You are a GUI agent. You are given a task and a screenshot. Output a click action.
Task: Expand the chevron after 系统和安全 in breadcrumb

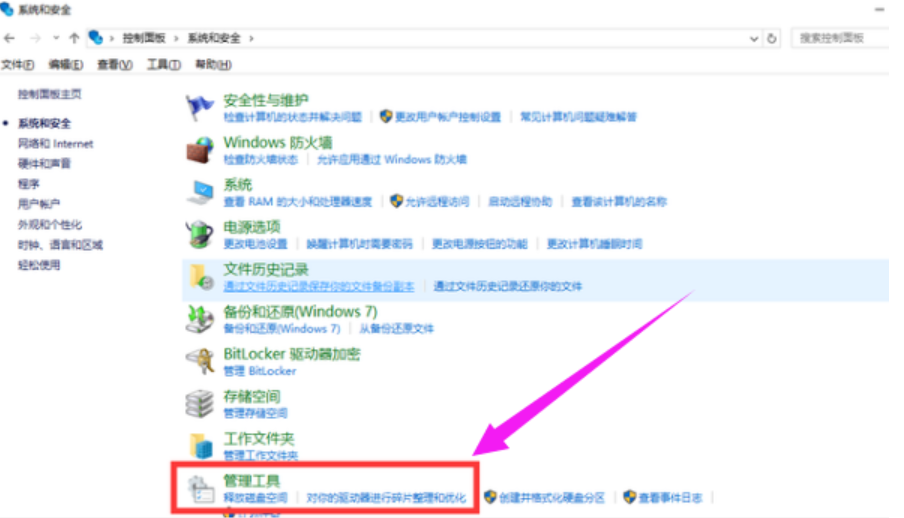[x=251, y=38]
